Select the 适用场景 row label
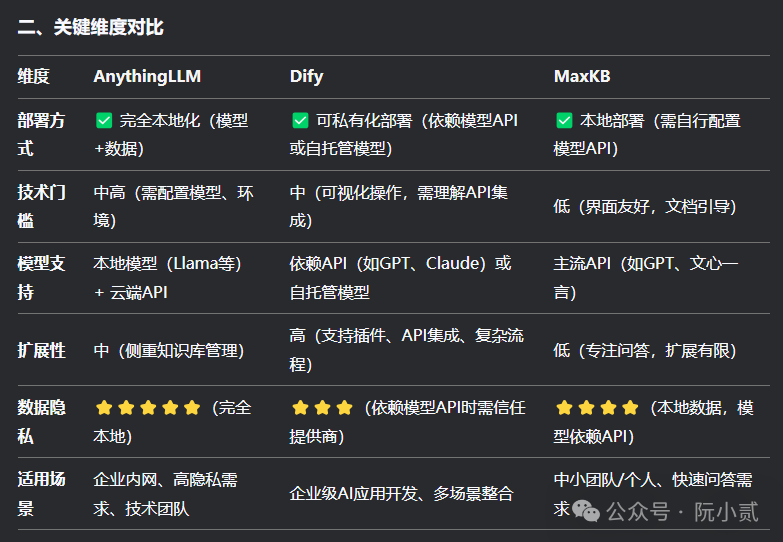 pos(41,494)
